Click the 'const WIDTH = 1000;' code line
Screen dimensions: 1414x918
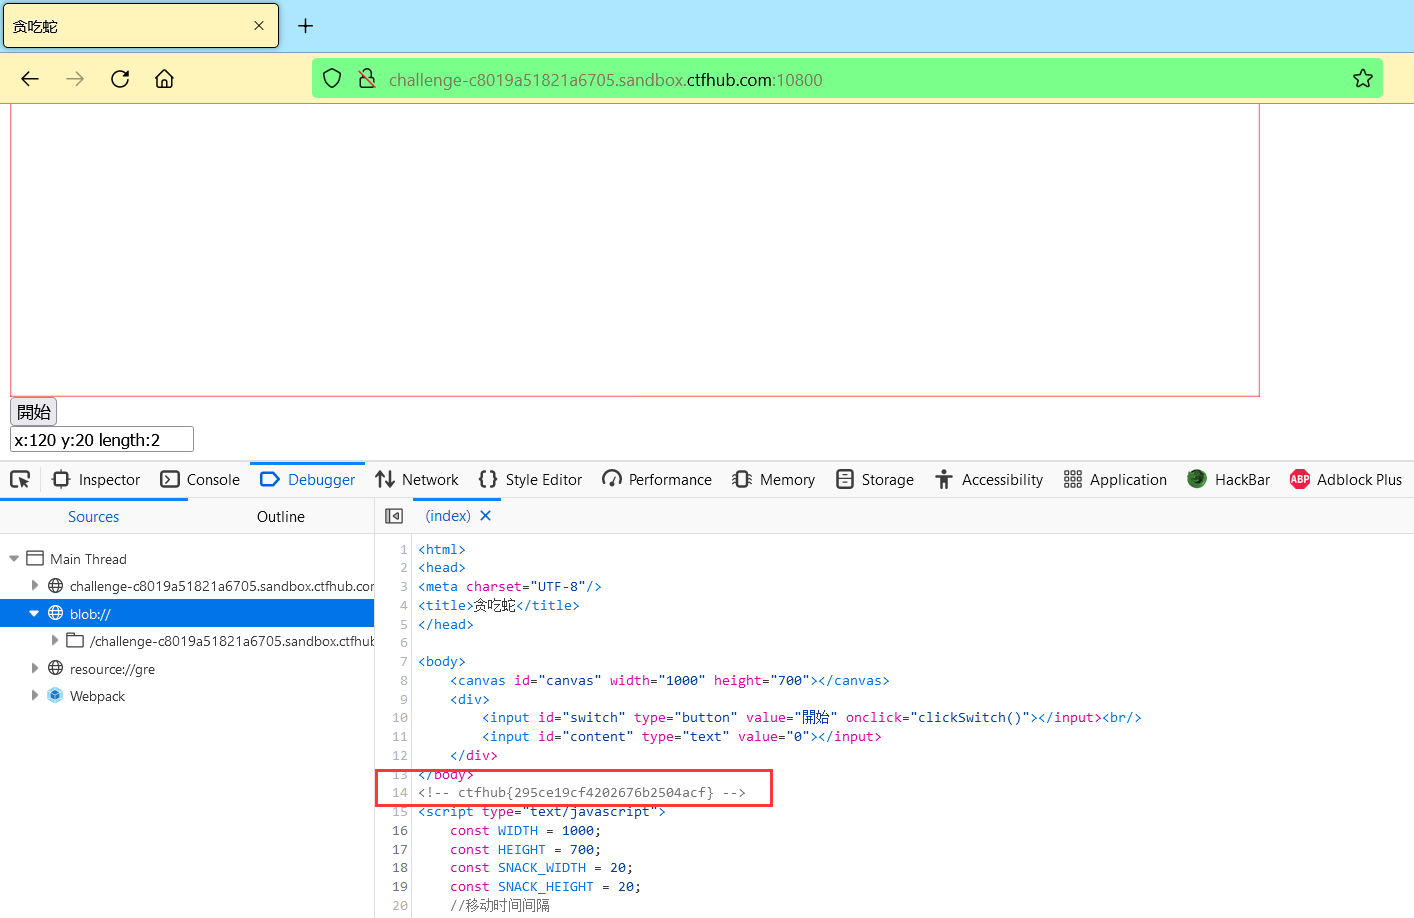[x=526, y=831]
